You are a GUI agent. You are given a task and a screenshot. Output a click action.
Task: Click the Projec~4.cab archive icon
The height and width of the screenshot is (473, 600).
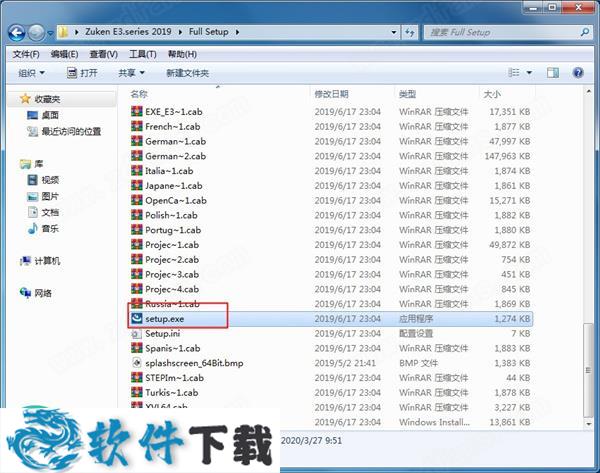(137, 289)
